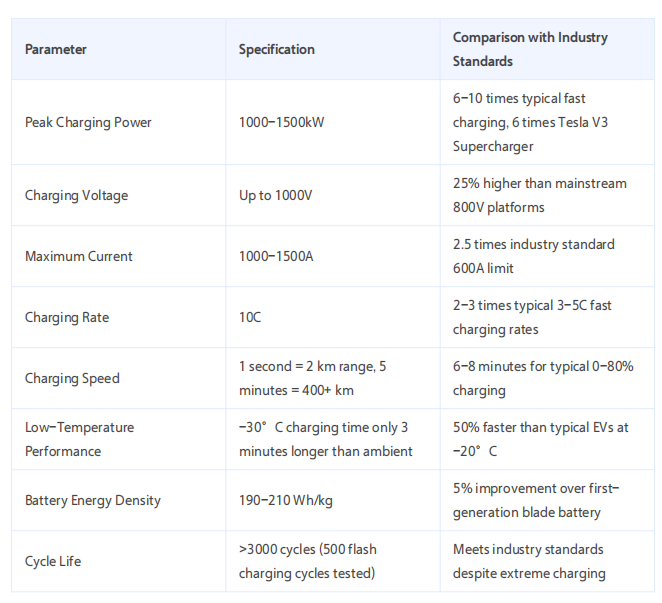Select the Peak Charging Power cell
Image resolution: width=662 pixels, height=603 pixels.
point(88,122)
